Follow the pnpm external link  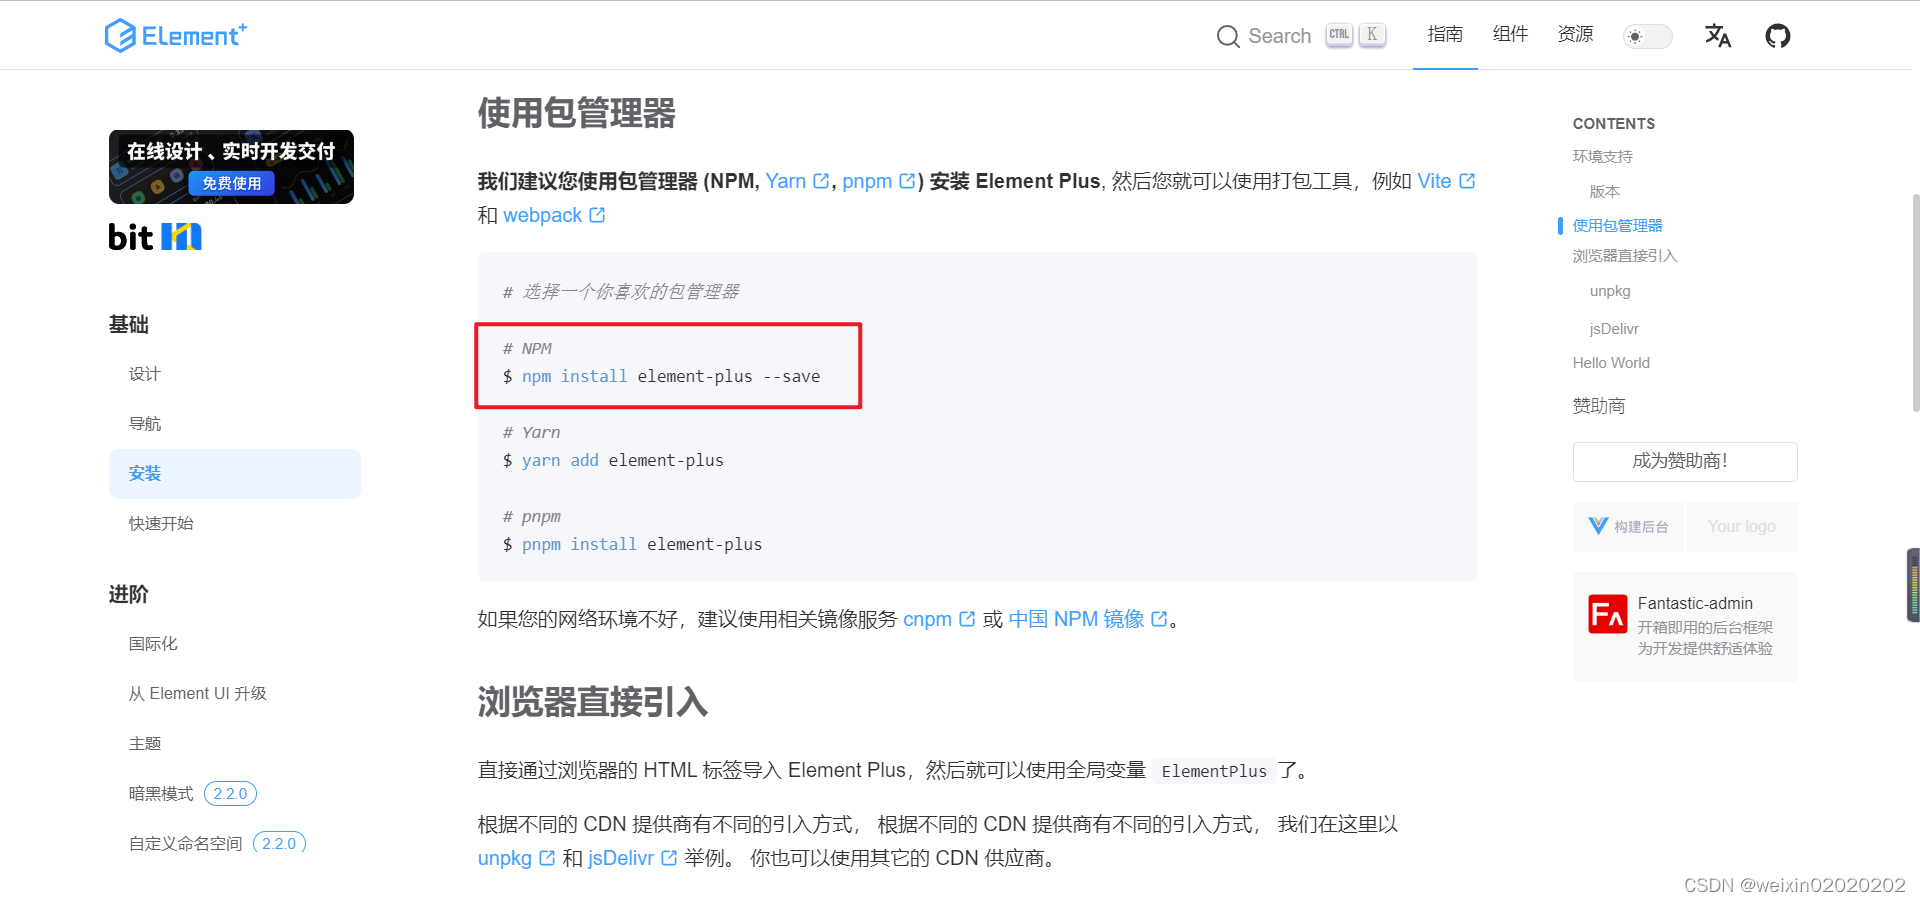[879, 181]
